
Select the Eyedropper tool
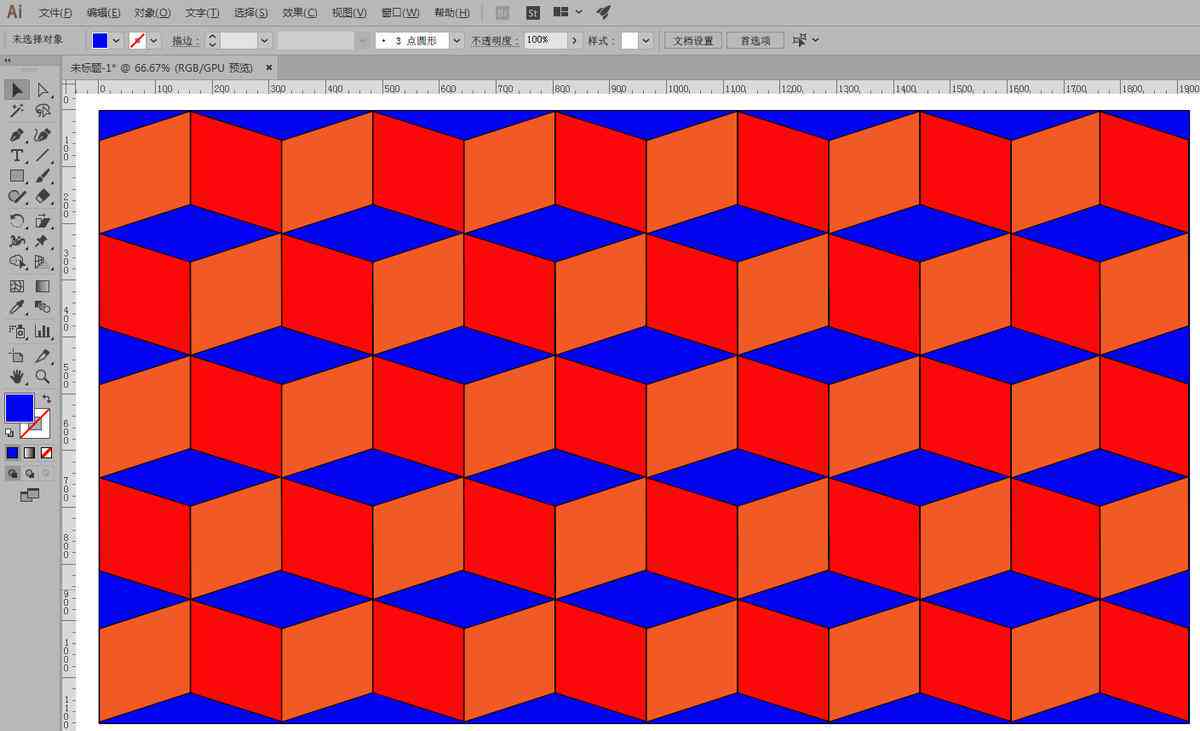coord(17,307)
